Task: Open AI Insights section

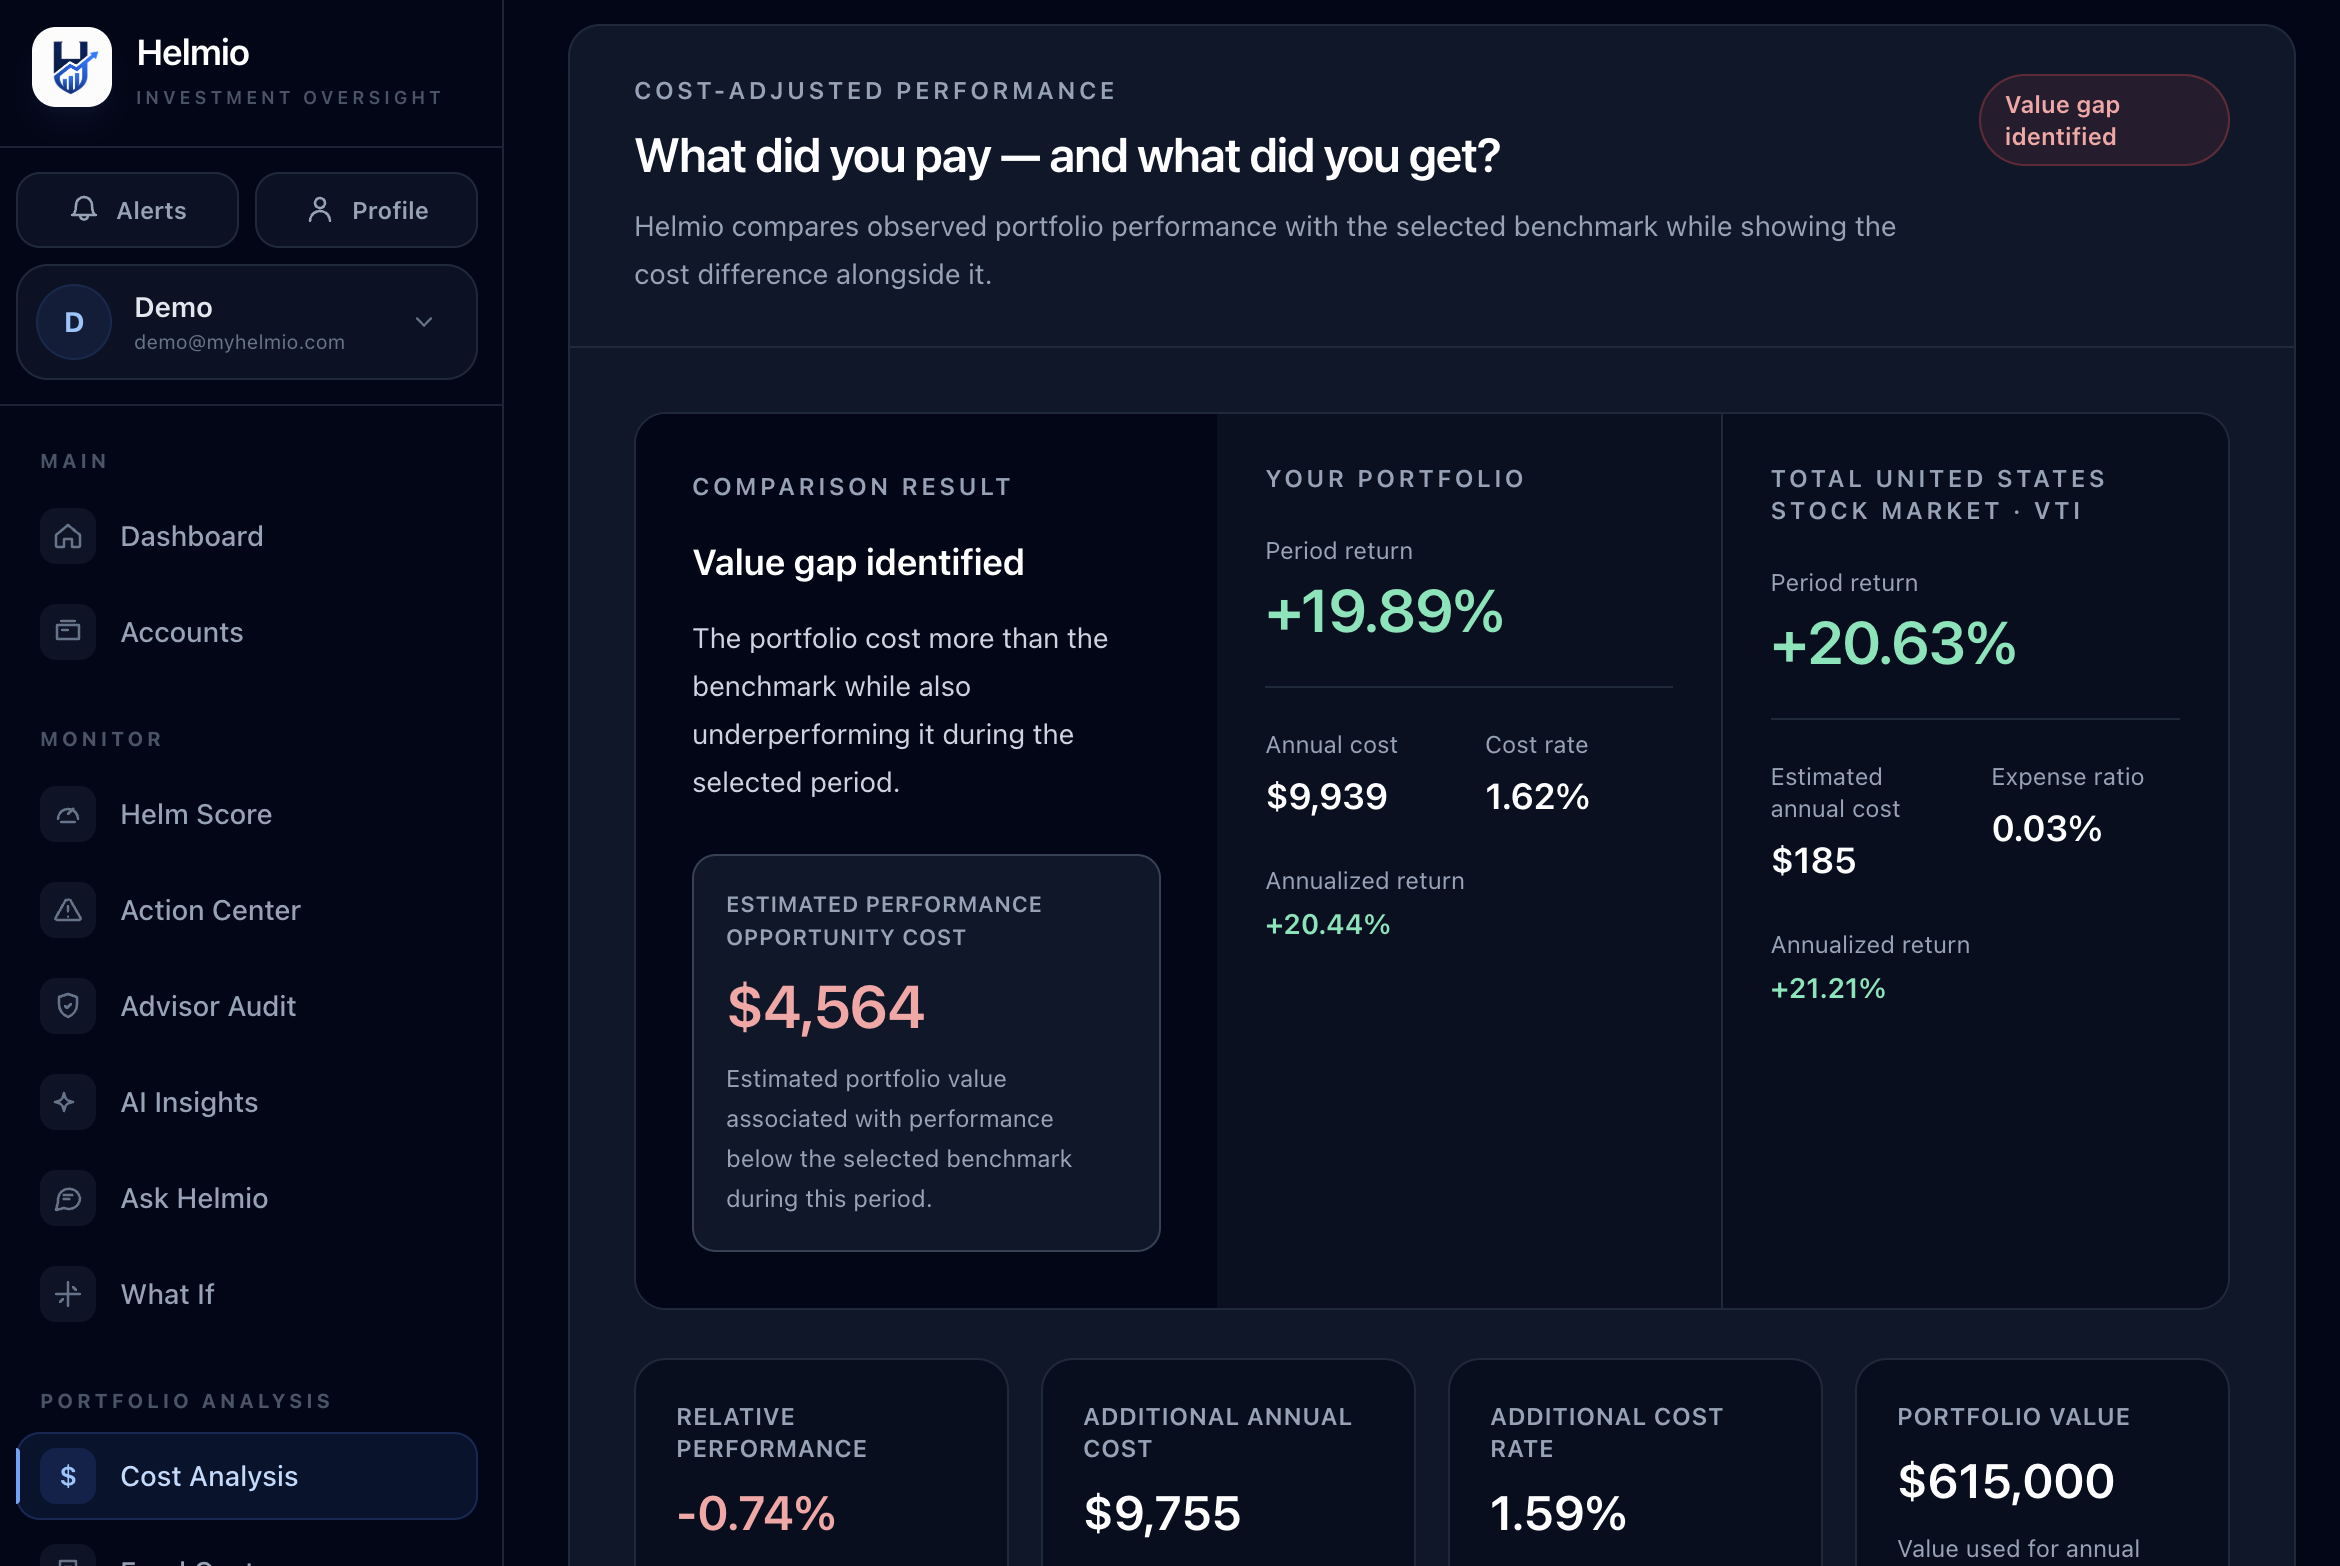Action: (247, 1102)
